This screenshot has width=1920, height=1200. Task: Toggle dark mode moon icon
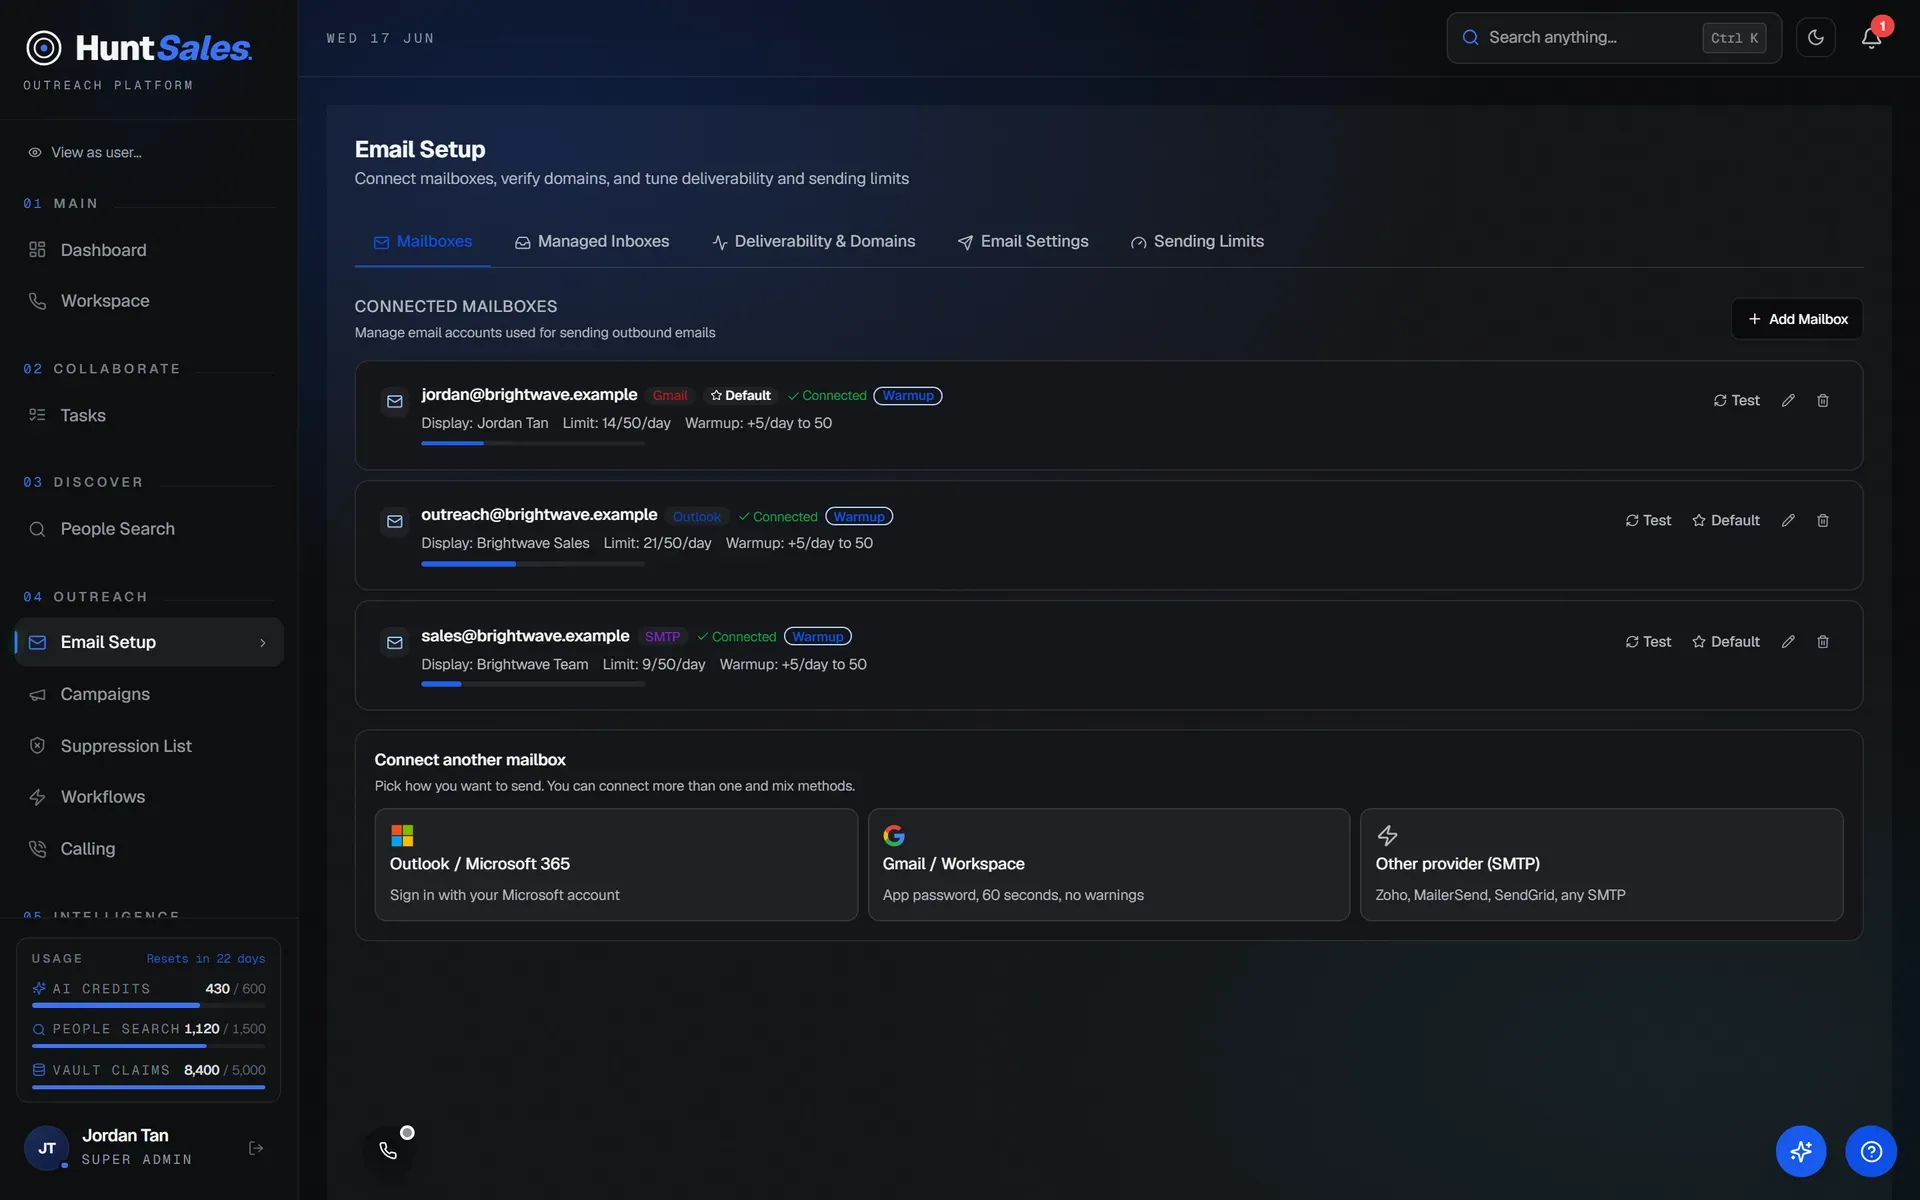[x=1815, y=38]
